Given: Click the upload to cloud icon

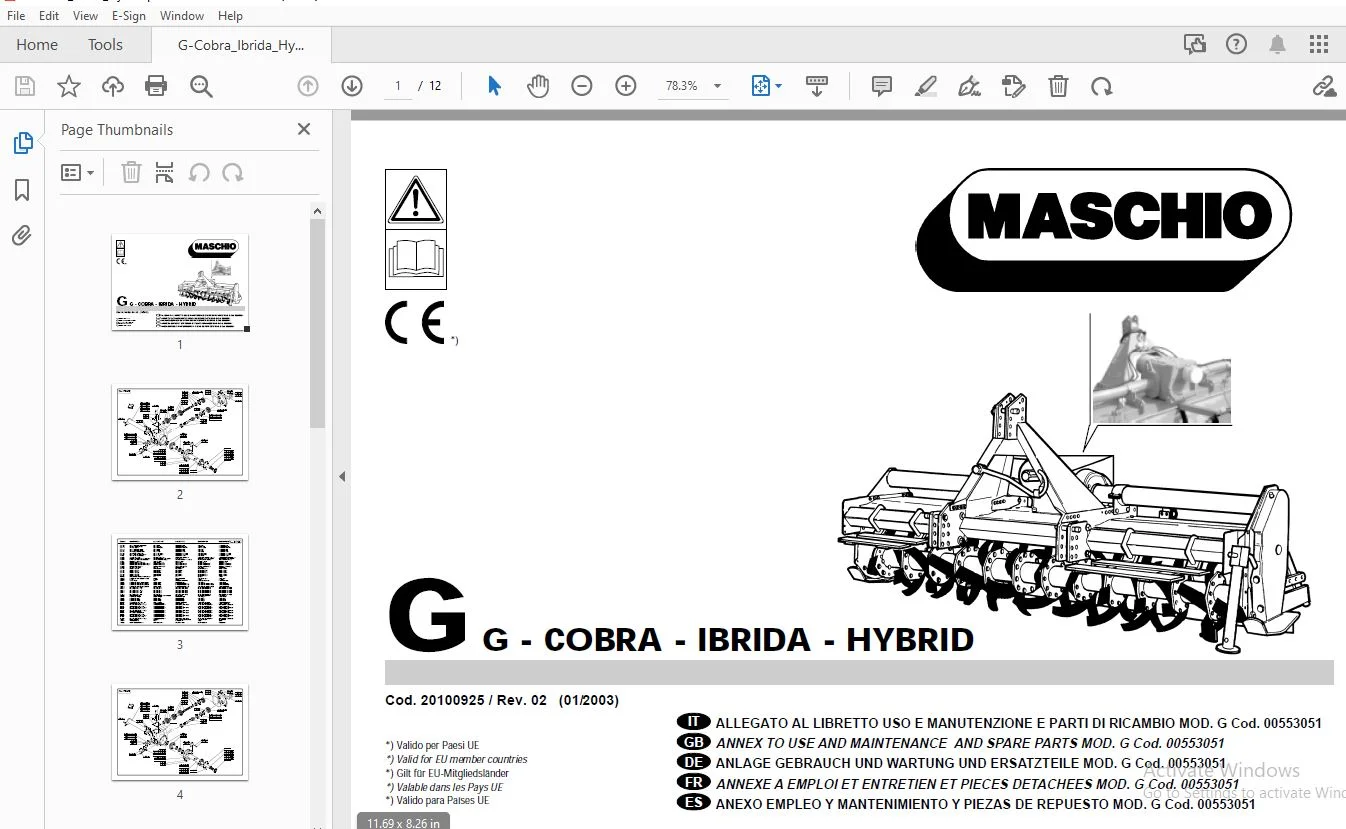Looking at the screenshot, I should pos(113,87).
